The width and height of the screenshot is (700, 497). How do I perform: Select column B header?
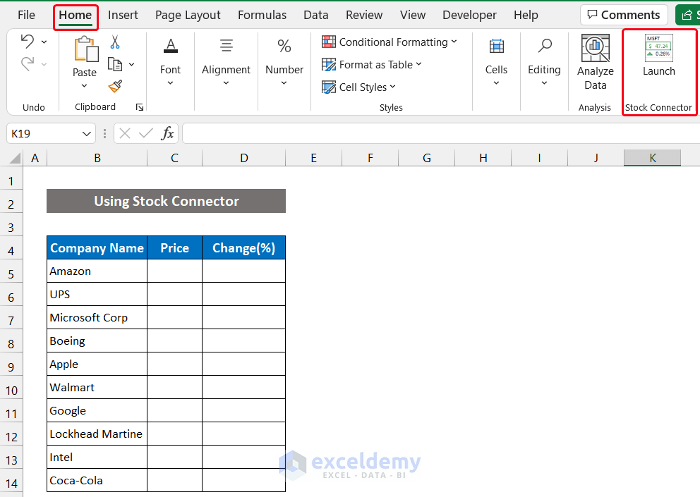click(97, 158)
